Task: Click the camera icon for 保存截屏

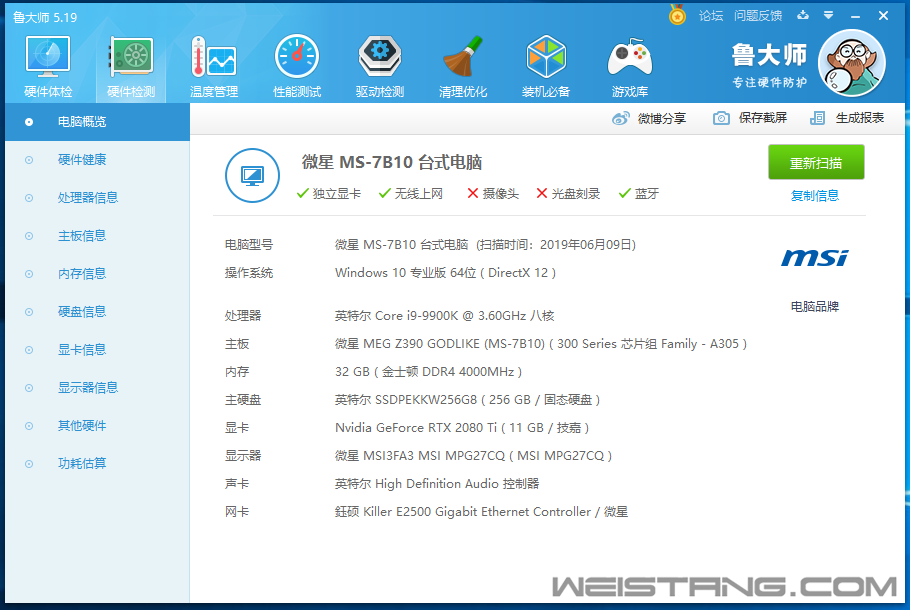Action: (x=721, y=118)
